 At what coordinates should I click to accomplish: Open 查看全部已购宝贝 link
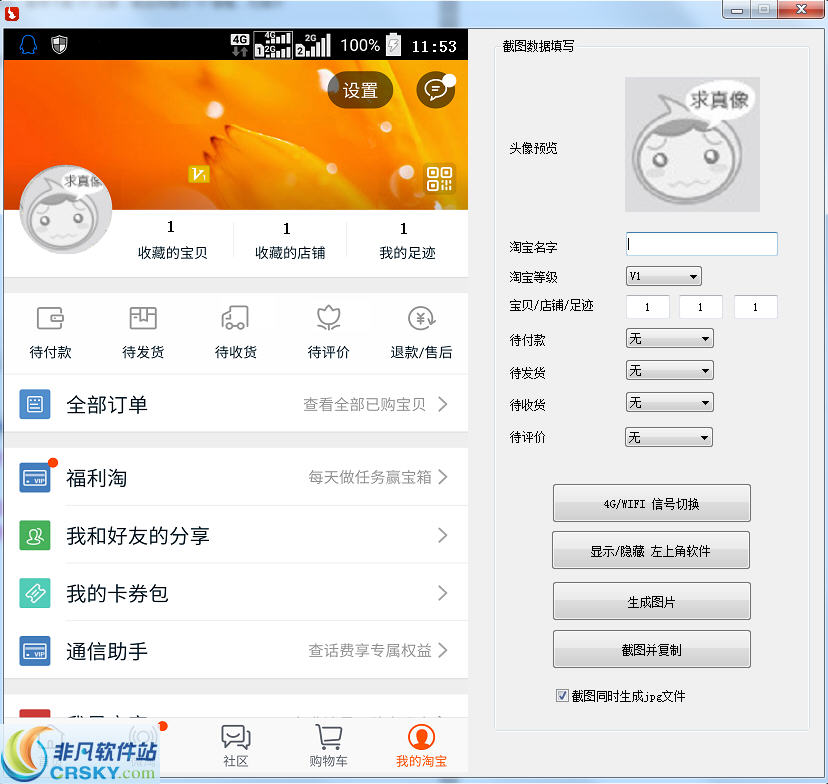(x=364, y=404)
